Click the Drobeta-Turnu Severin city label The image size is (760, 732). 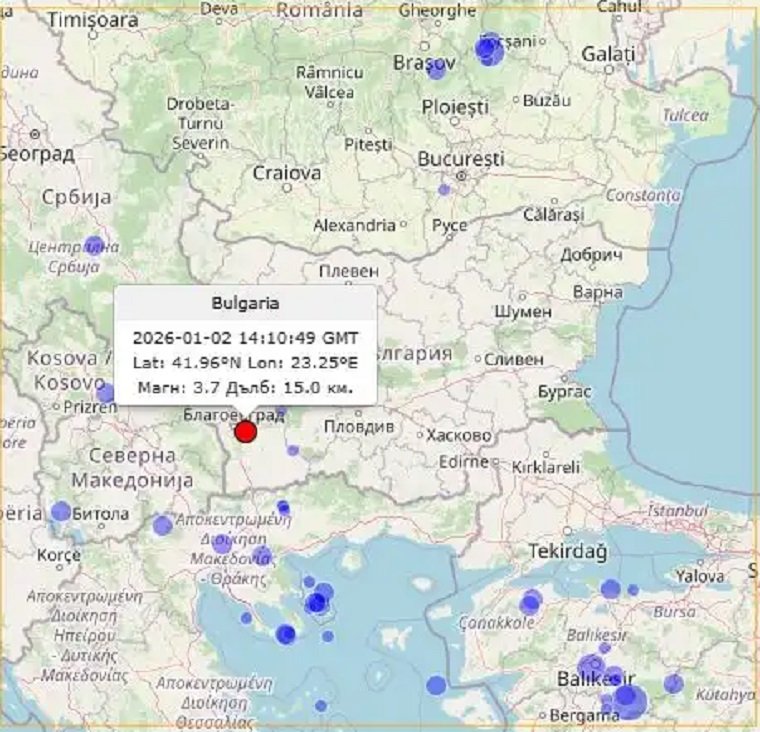tap(200, 124)
